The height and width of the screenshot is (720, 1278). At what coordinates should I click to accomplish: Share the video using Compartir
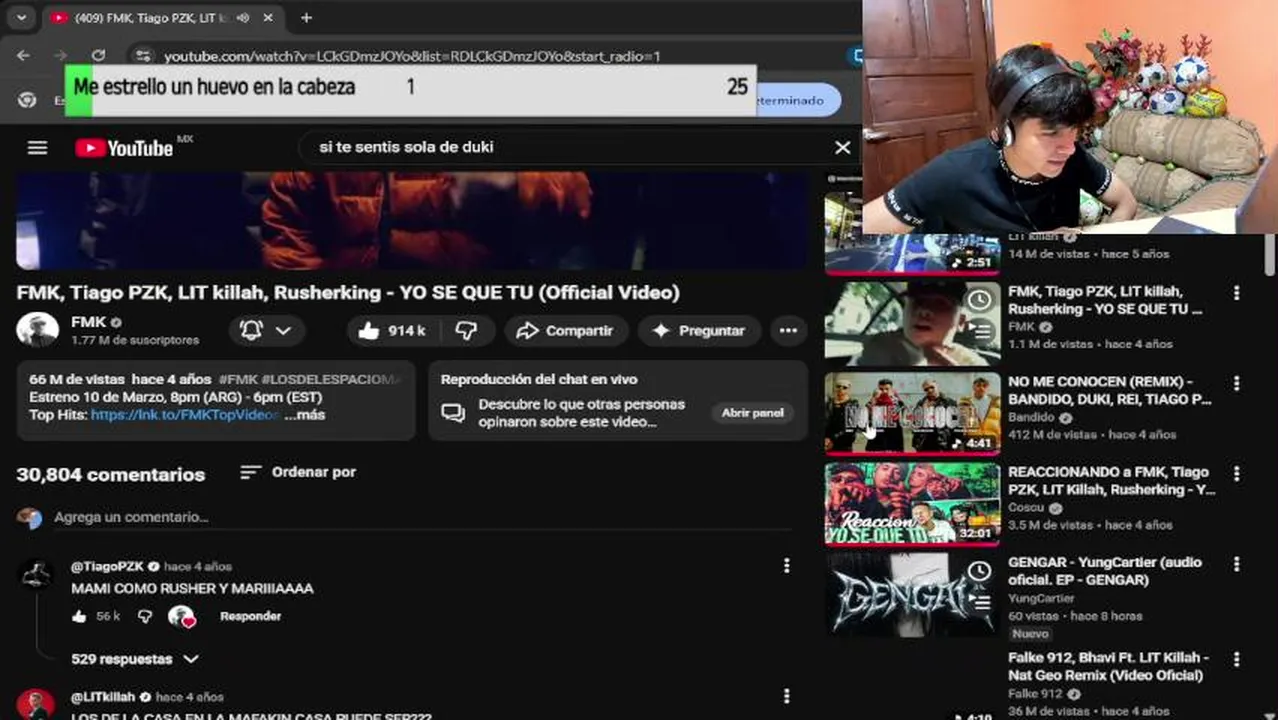[565, 330]
